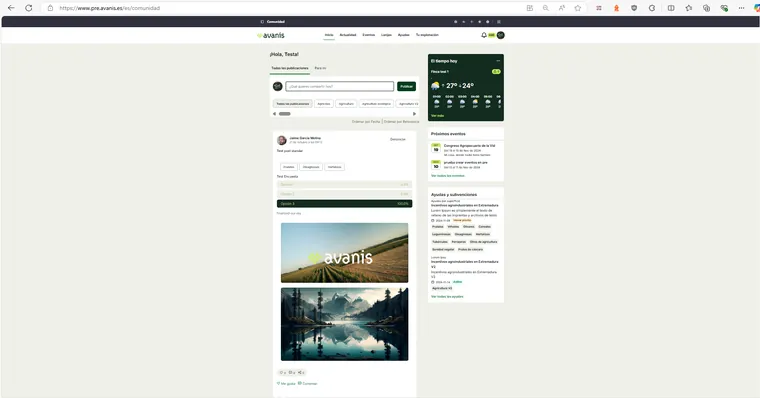Click the orange extension icon in toolbar
Screen dimensions: 760x398
[617, 8]
